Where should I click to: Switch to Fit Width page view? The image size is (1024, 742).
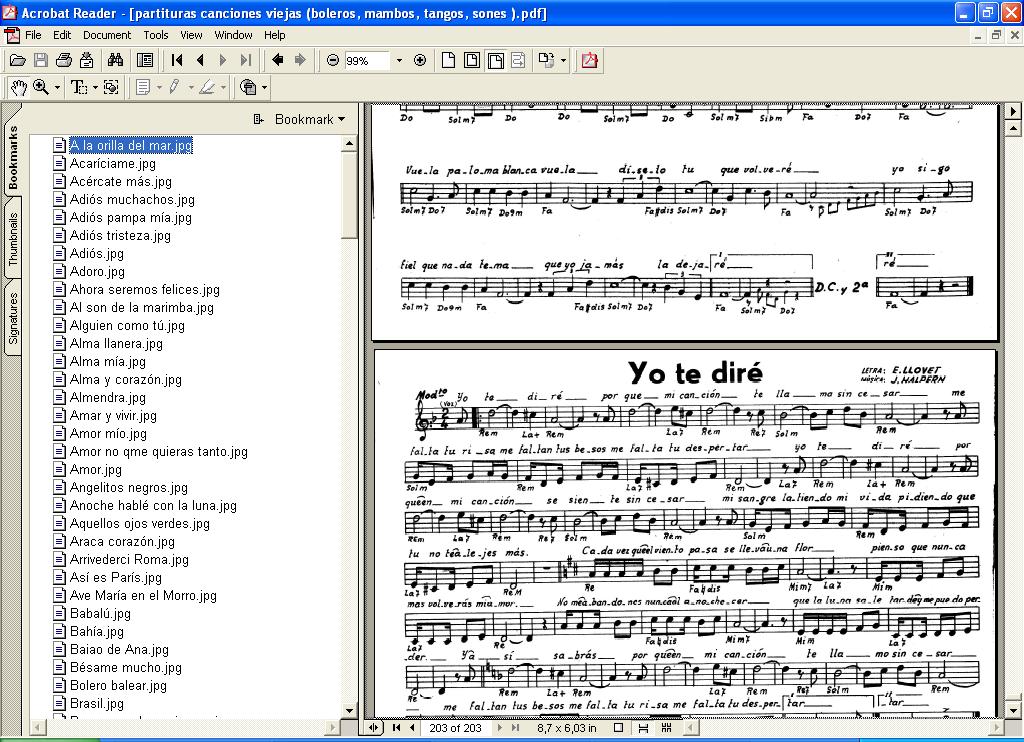click(495, 61)
